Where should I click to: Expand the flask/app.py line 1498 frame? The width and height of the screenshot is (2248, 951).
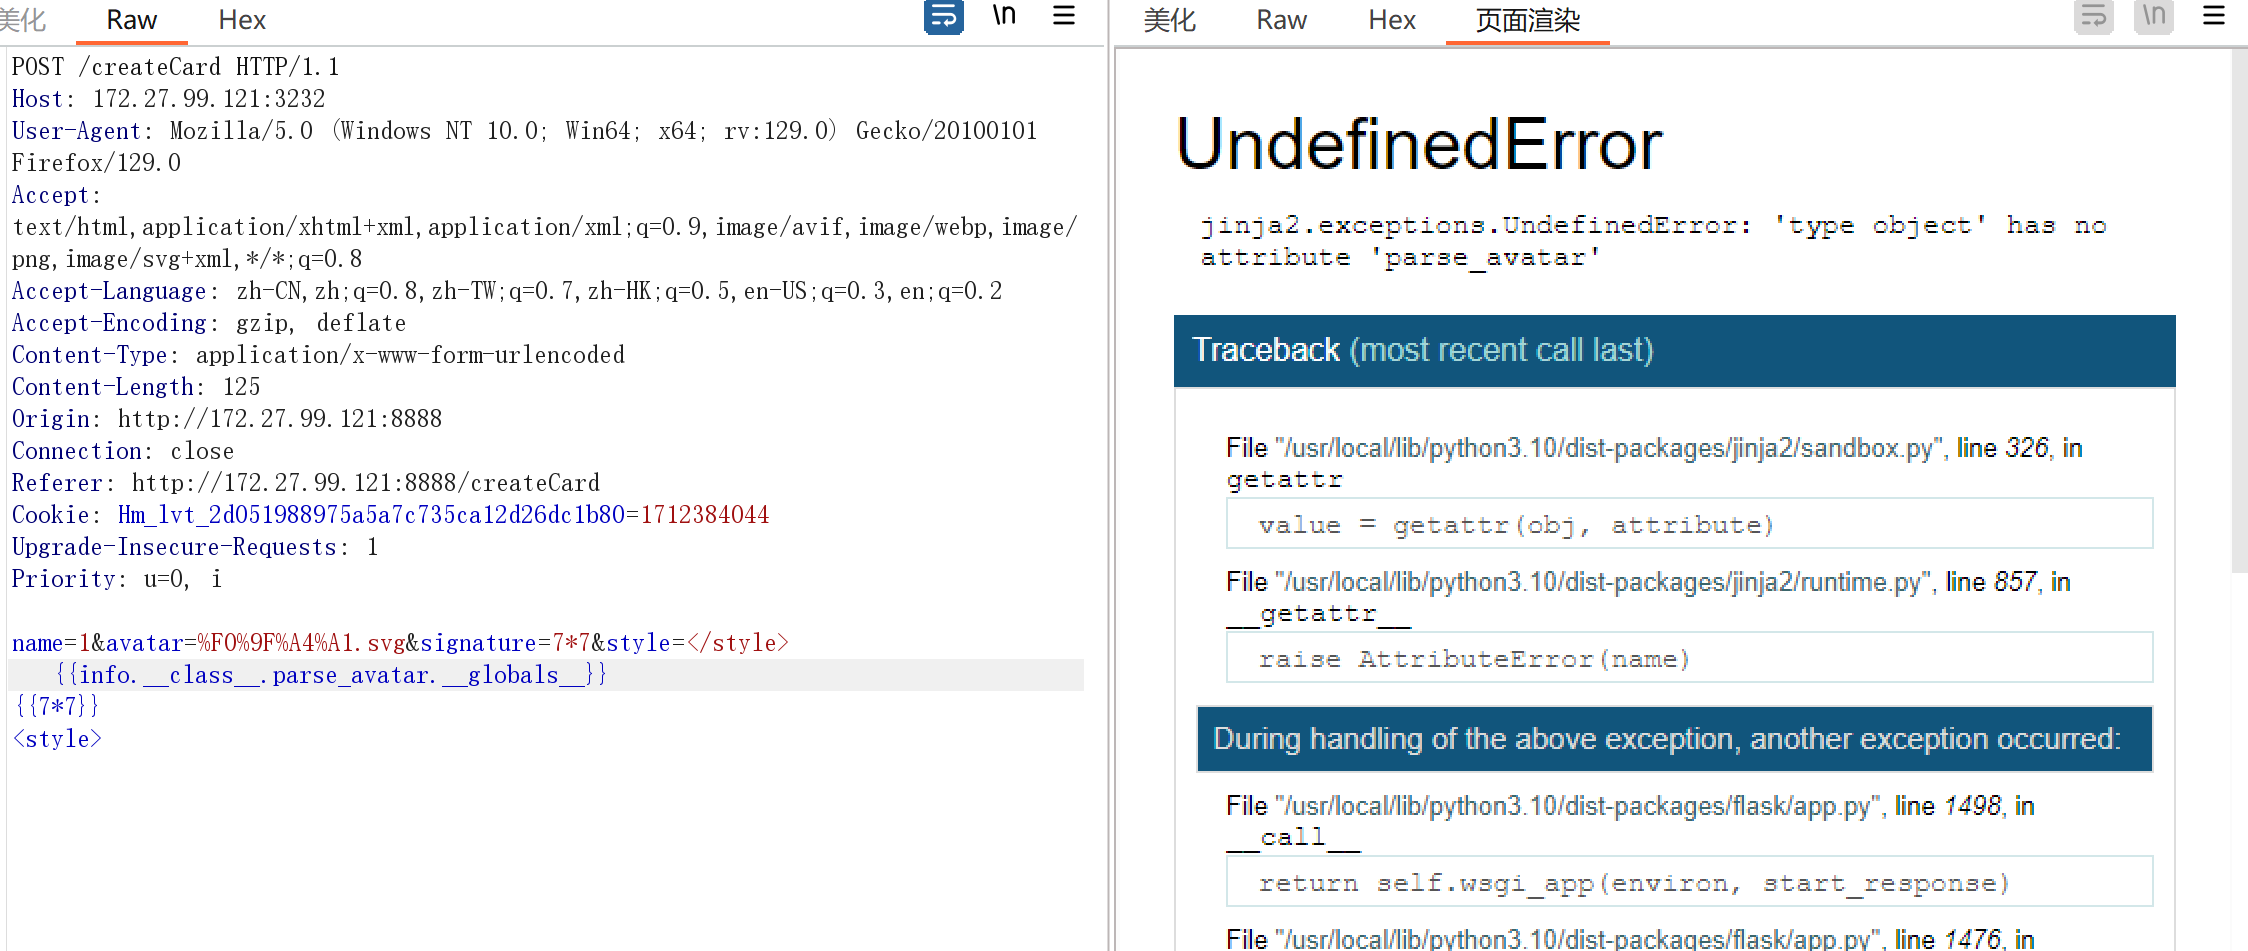(x=1630, y=821)
